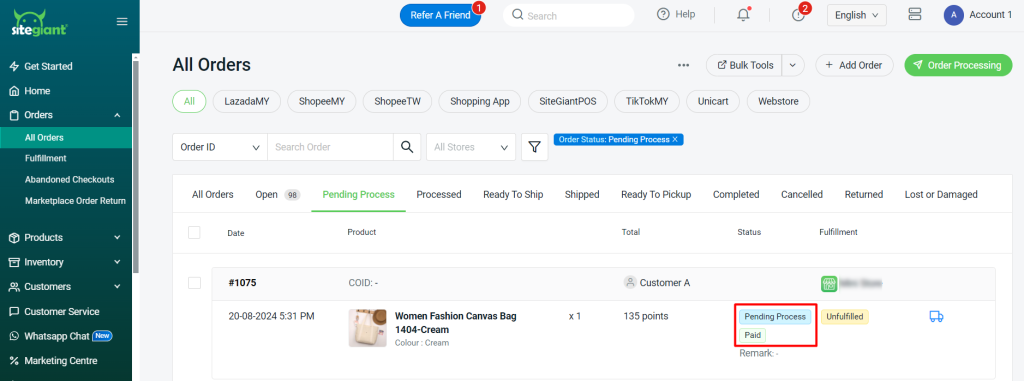The image size is (1024, 381).
Task: Expand the Products sidebar section
Action: (118, 238)
